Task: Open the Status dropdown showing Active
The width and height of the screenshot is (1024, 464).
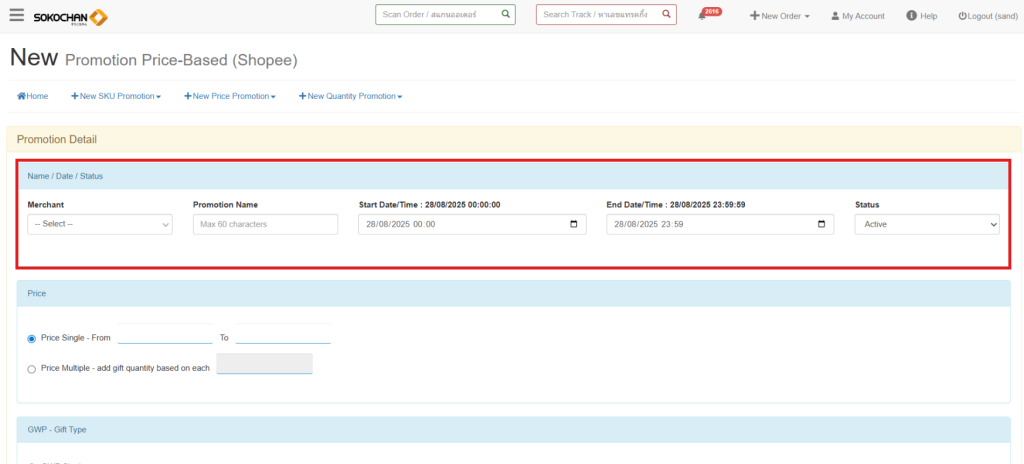Action: pos(926,224)
